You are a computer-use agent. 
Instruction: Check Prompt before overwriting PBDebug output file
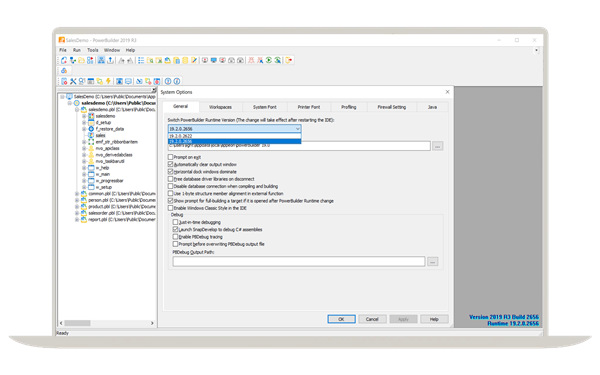pos(175,244)
